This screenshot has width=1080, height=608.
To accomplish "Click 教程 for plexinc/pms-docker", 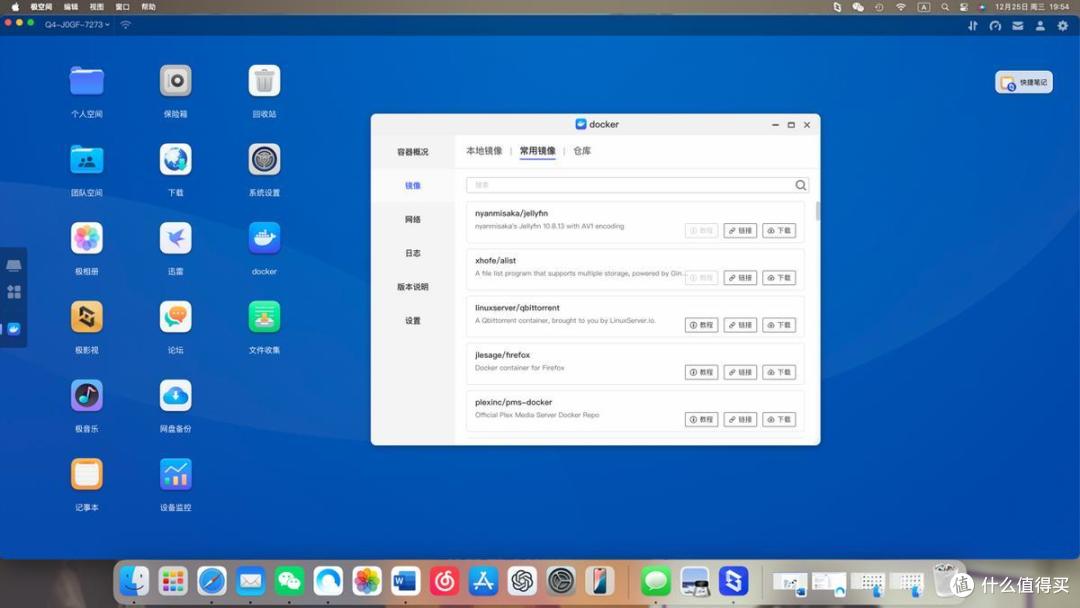I will click(x=701, y=419).
